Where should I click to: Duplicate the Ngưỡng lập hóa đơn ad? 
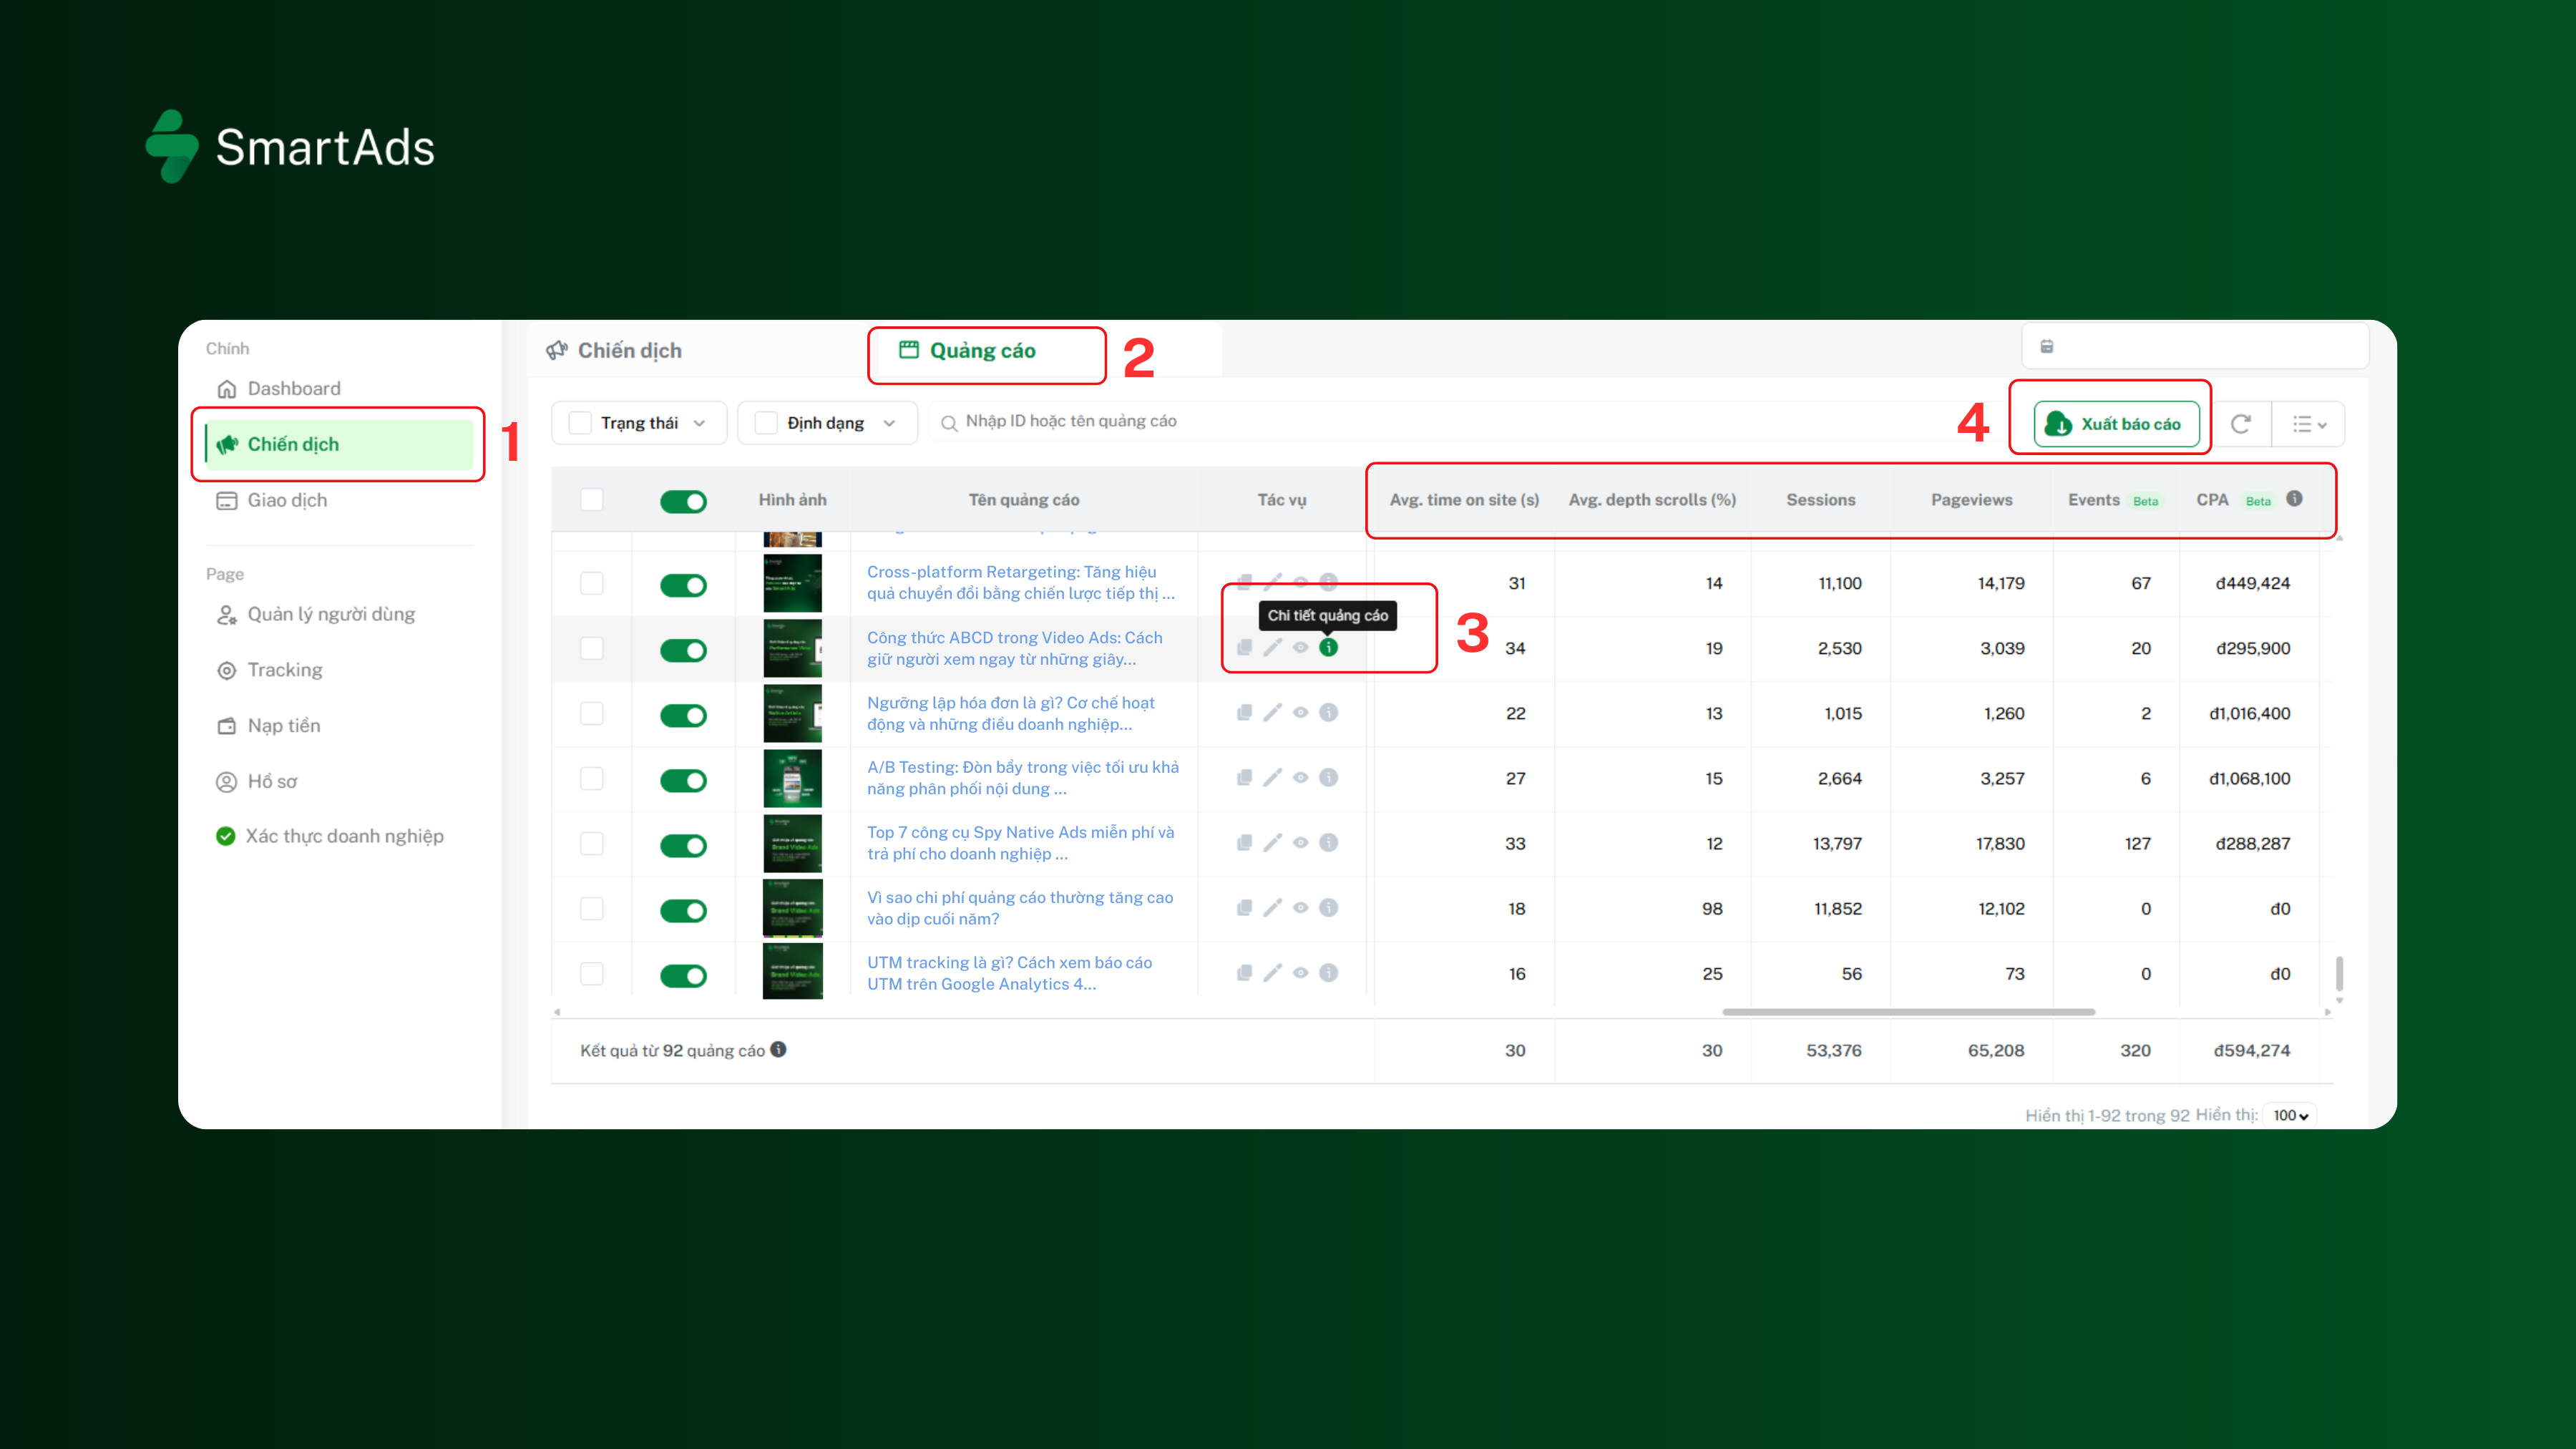pyautogui.click(x=1244, y=713)
